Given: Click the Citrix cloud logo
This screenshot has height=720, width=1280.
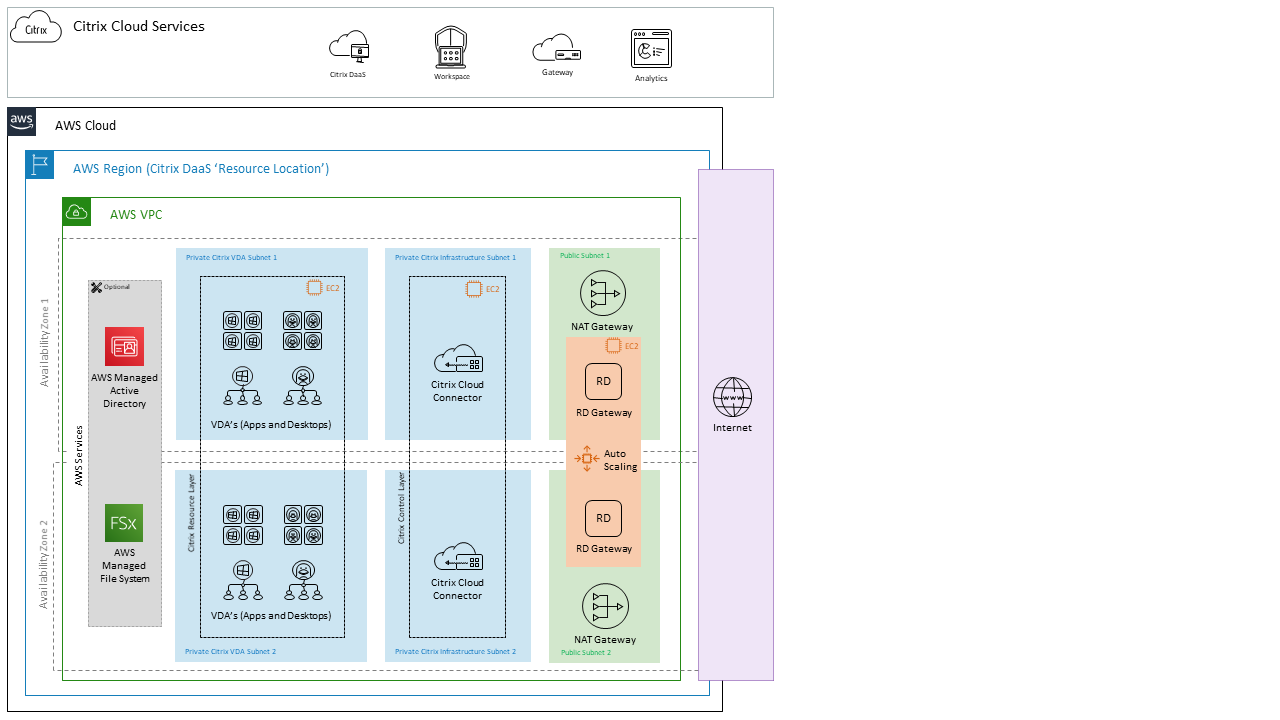Looking at the screenshot, I should coord(36,28).
